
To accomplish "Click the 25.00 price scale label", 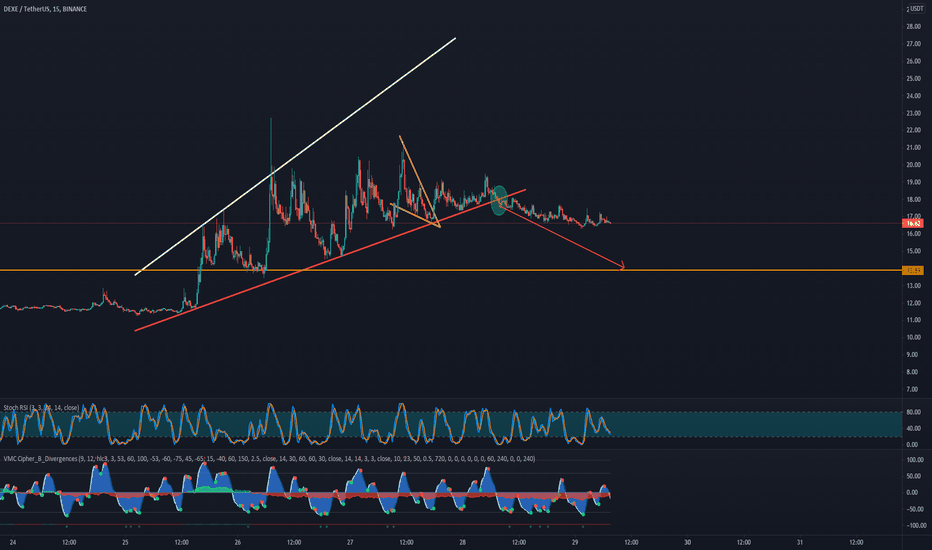I will [x=914, y=78].
